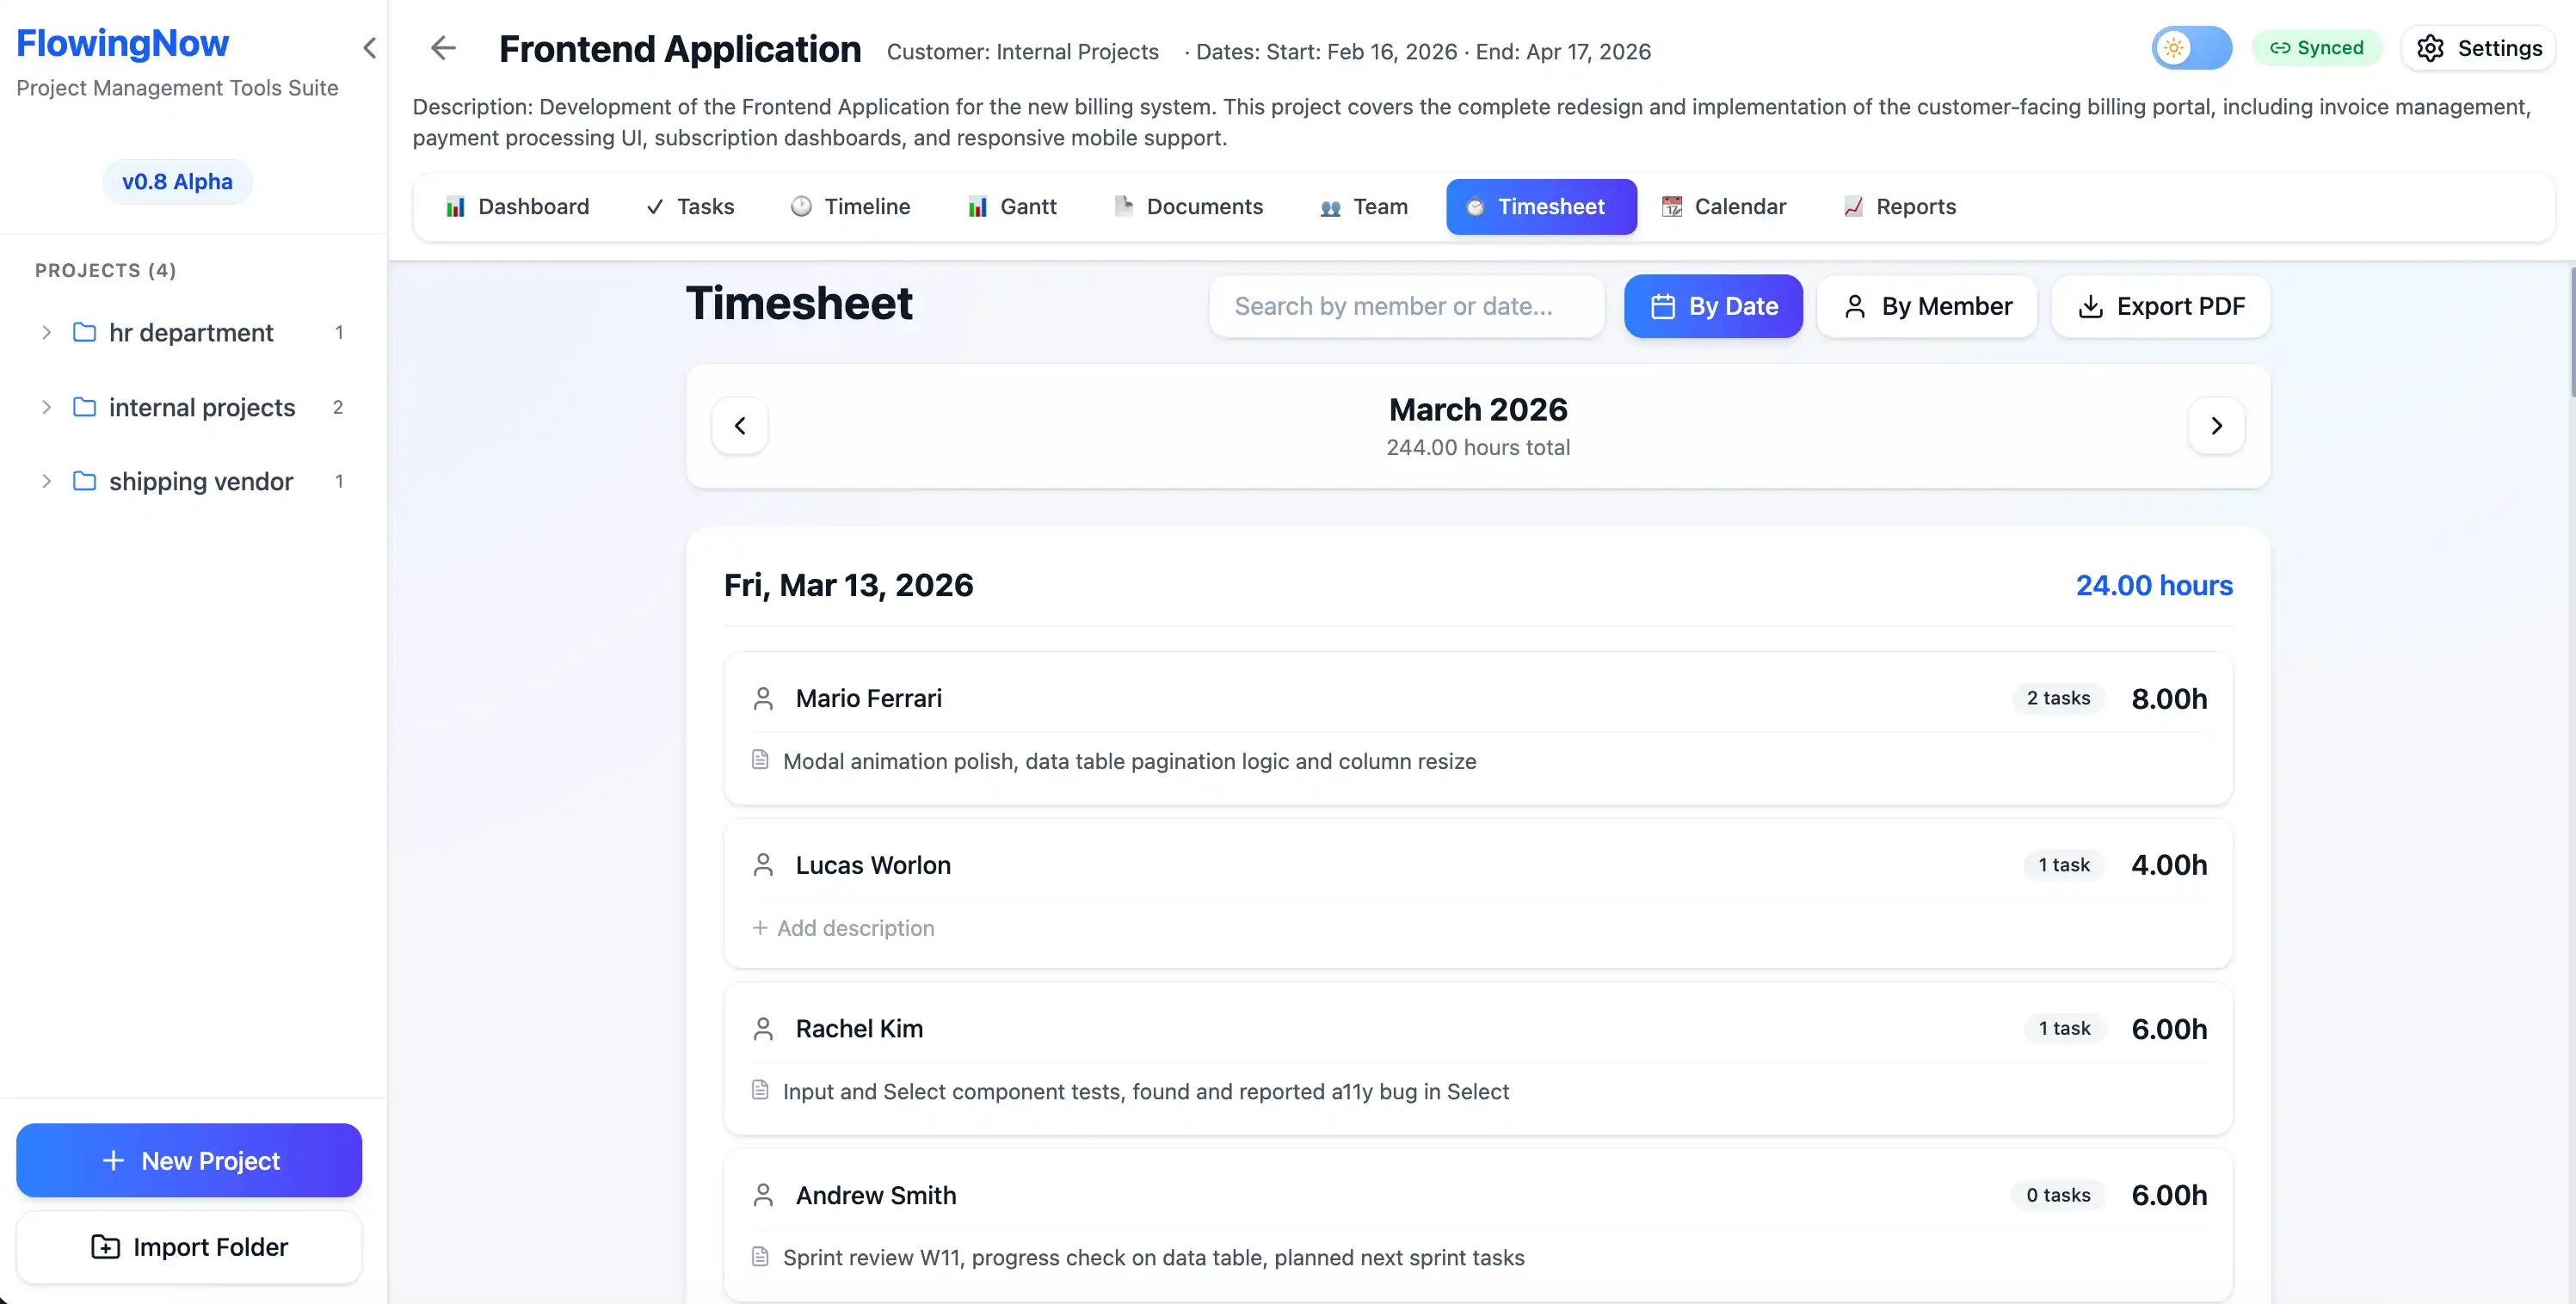Select the Gantt chart icon
This screenshot has height=1304, width=2576.
[x=977, y=206]
